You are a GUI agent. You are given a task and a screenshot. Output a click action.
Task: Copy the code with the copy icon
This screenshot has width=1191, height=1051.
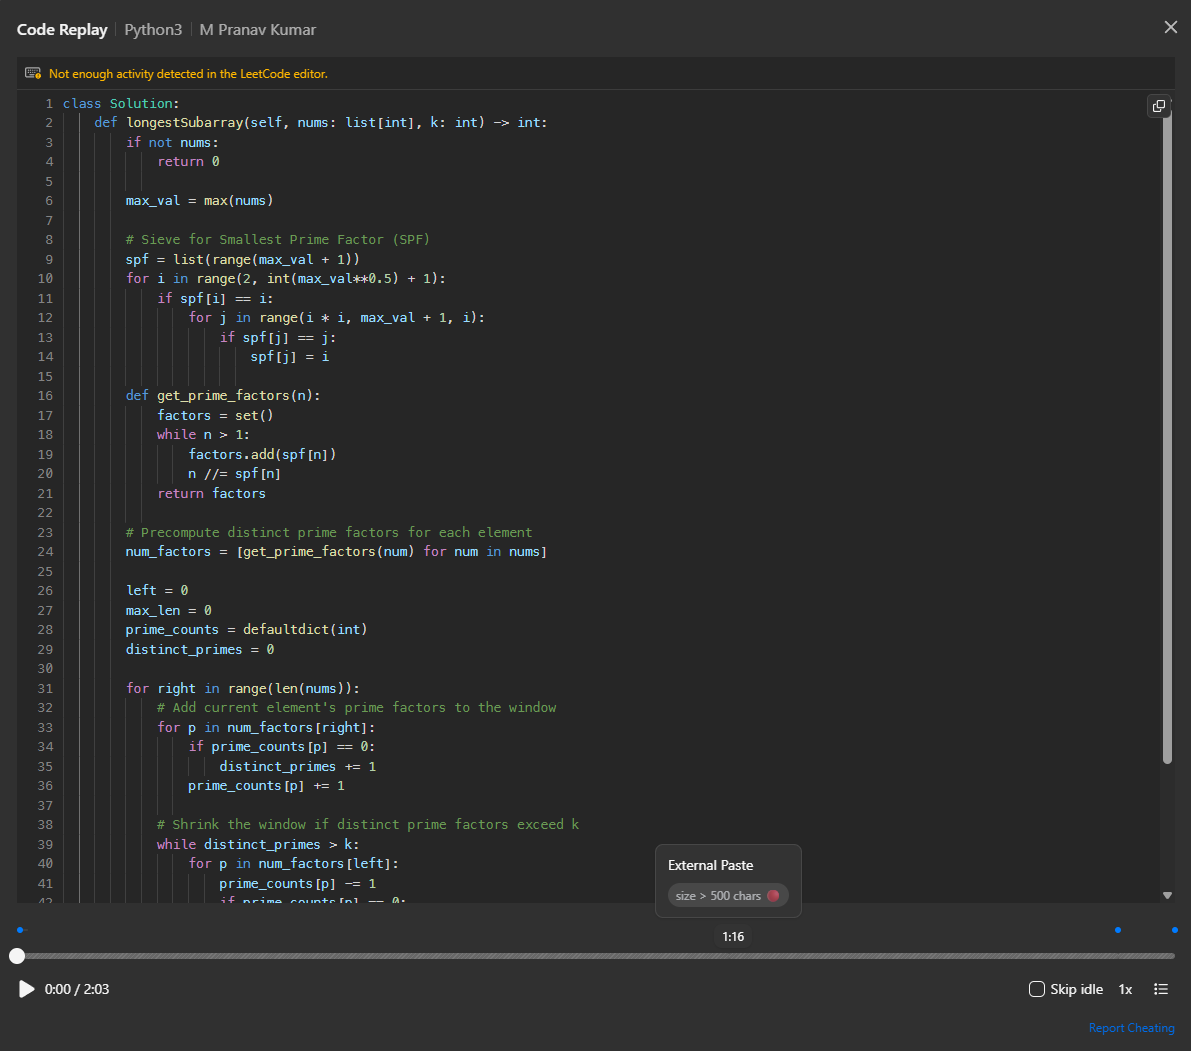pos(1158,106)
